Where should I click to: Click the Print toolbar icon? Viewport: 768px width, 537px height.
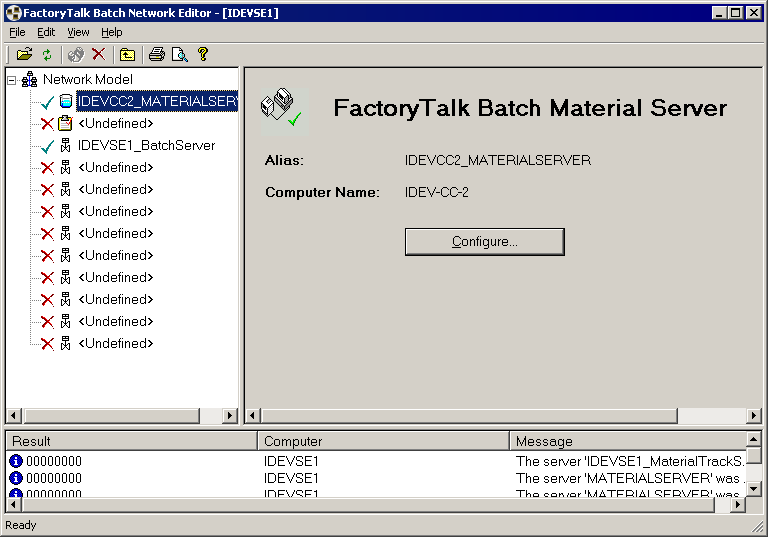157,54
